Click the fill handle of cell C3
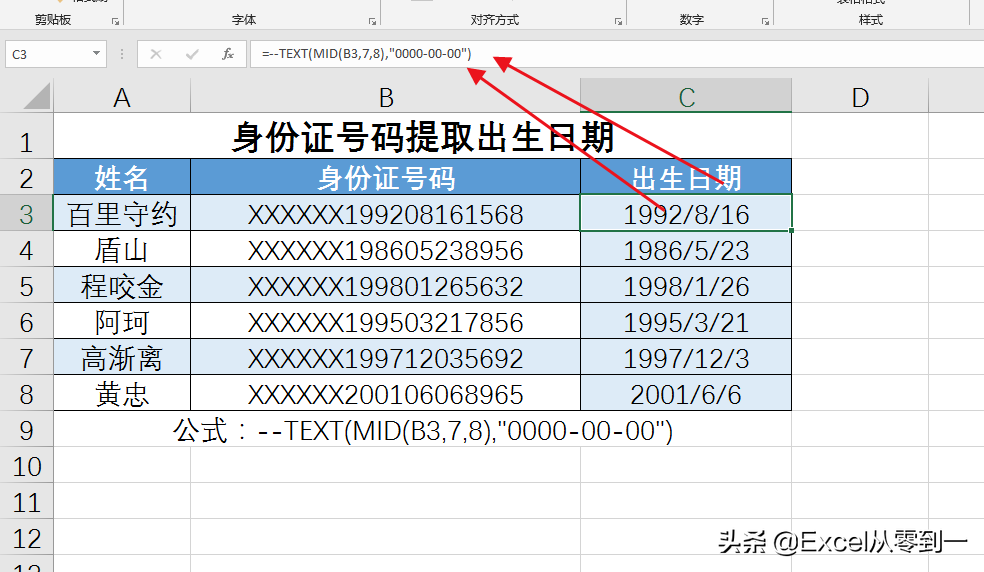 791,230
